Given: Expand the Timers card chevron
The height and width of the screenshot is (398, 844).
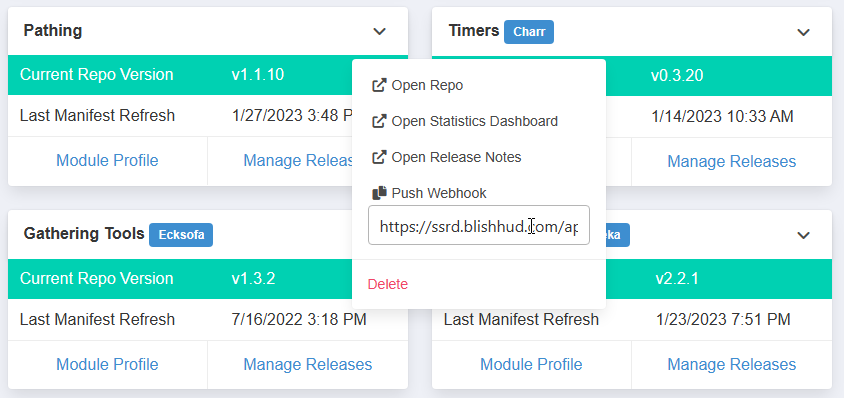Looking at the screenshot, I should (x=804, y=32).
